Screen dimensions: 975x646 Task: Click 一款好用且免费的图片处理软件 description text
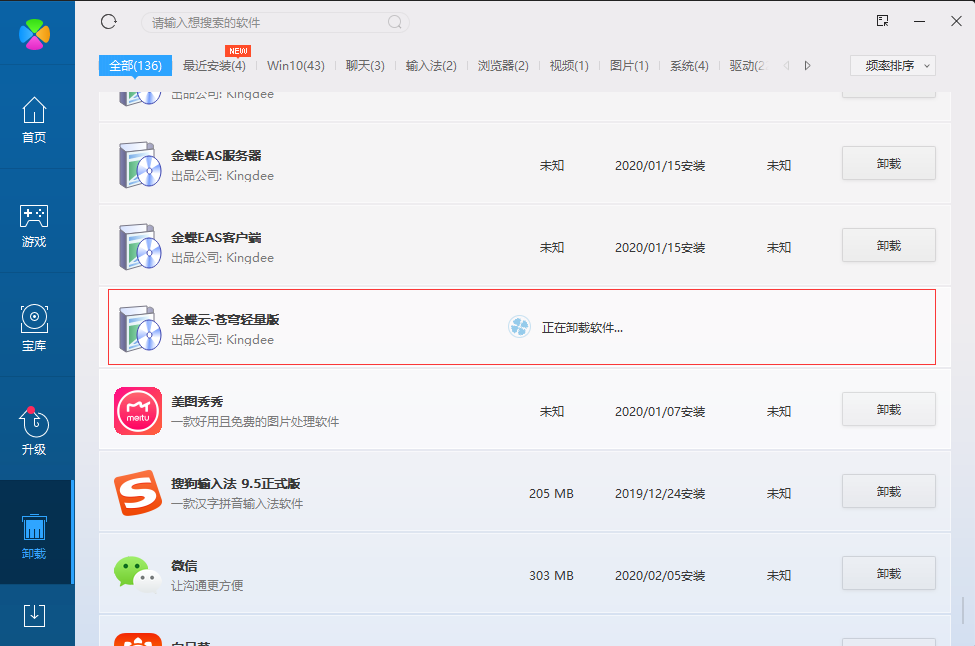click(255, 422)
